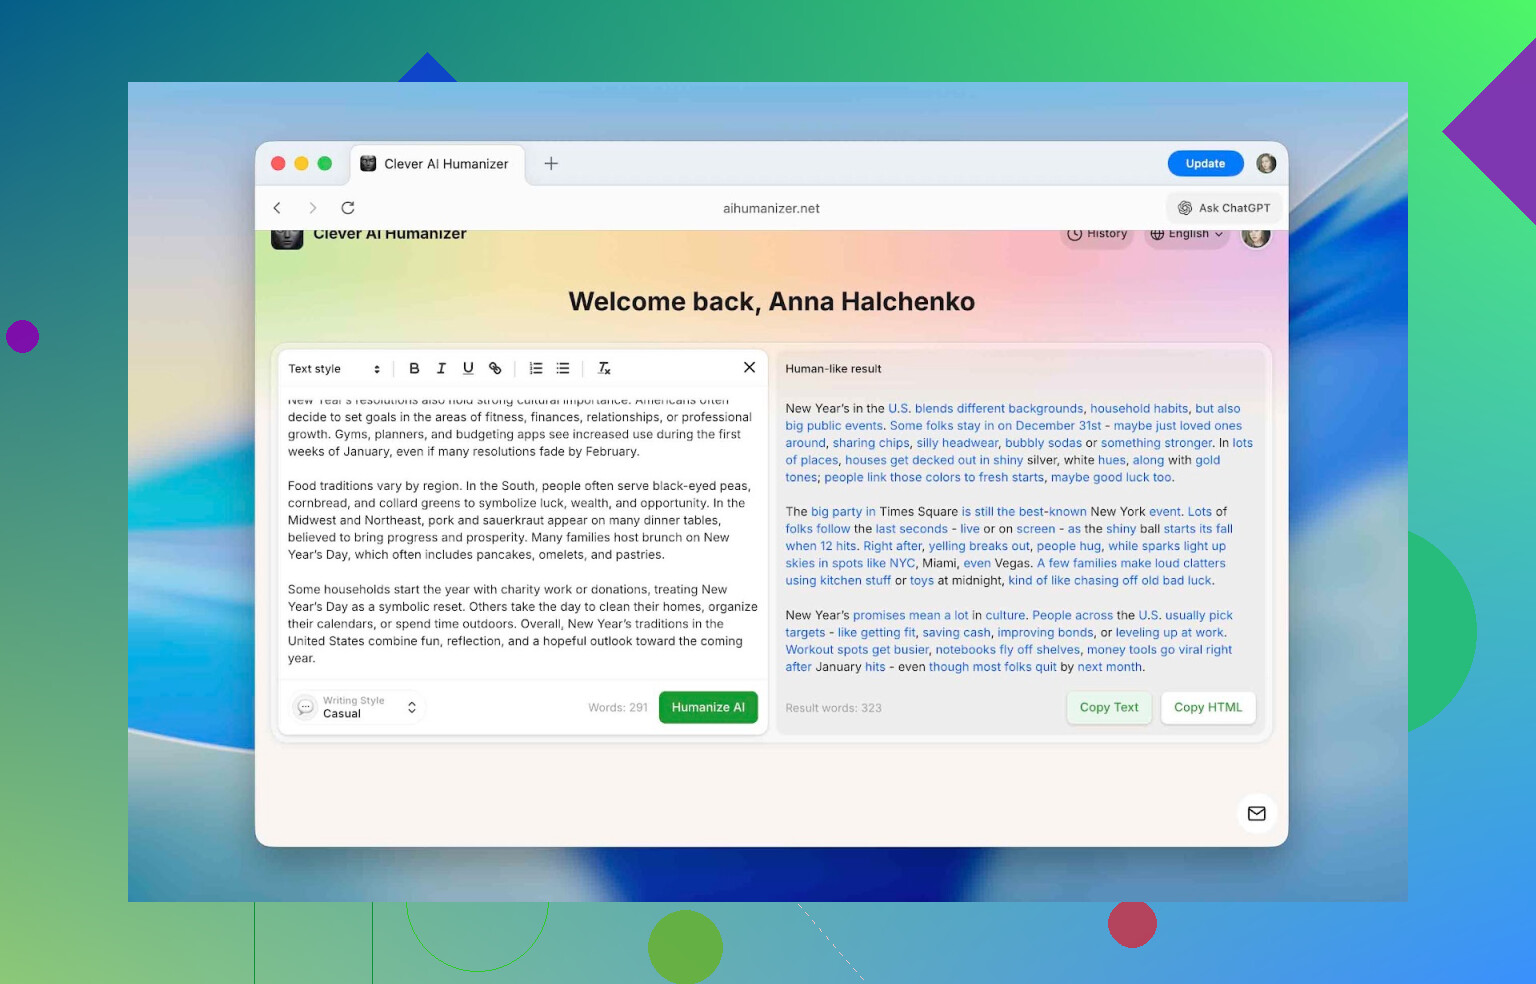Clear the input editor with X
Image resolution: width=1536 pixels, height=984 pixels.
(x=749, y=367)
